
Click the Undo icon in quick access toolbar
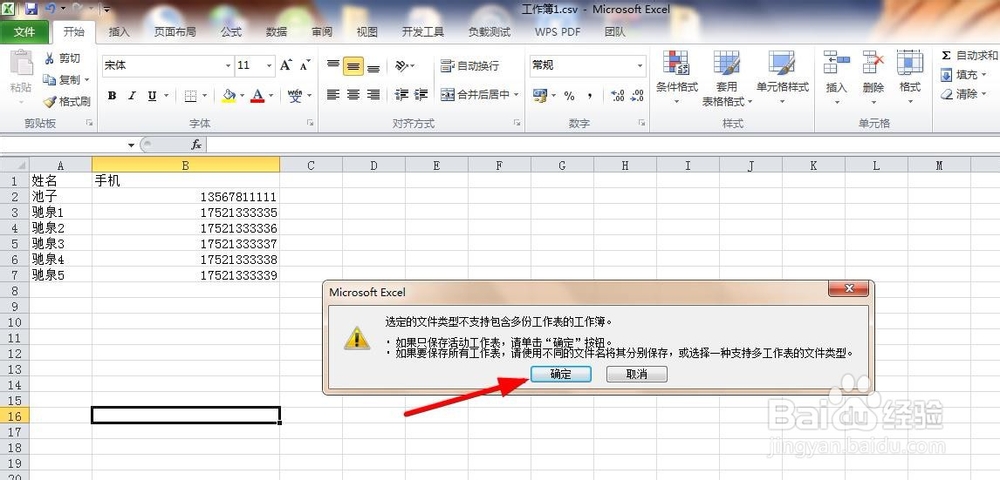pos(51,9)
